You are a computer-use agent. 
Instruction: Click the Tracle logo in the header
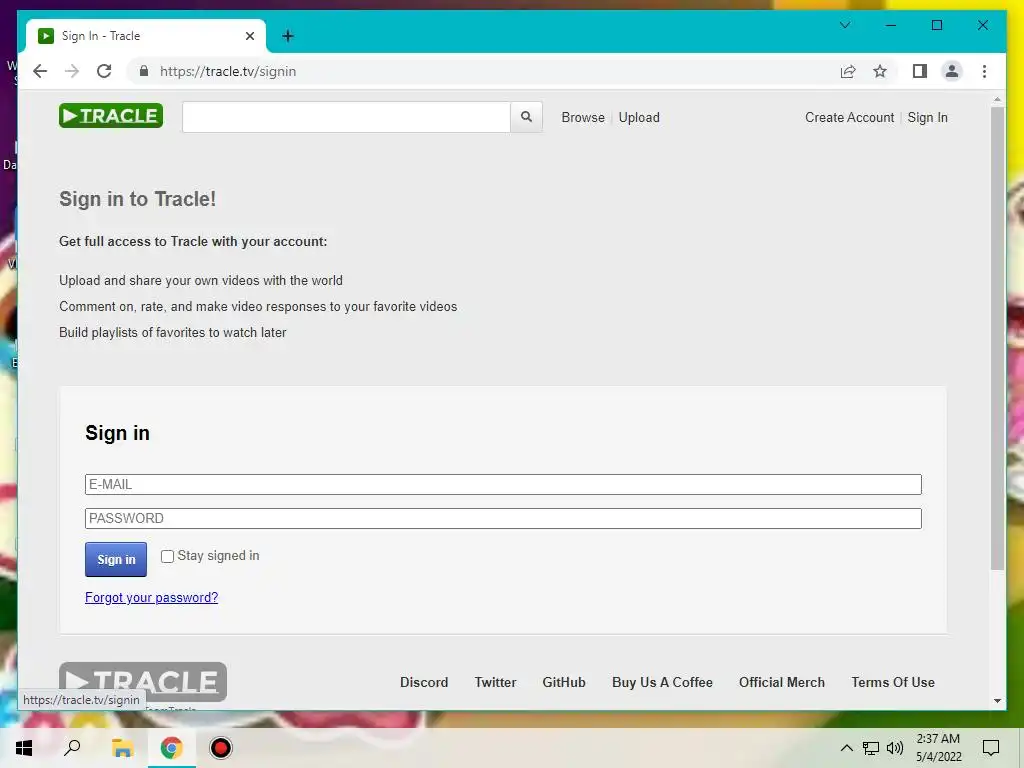pyautogui.click(x=110, y=116)
